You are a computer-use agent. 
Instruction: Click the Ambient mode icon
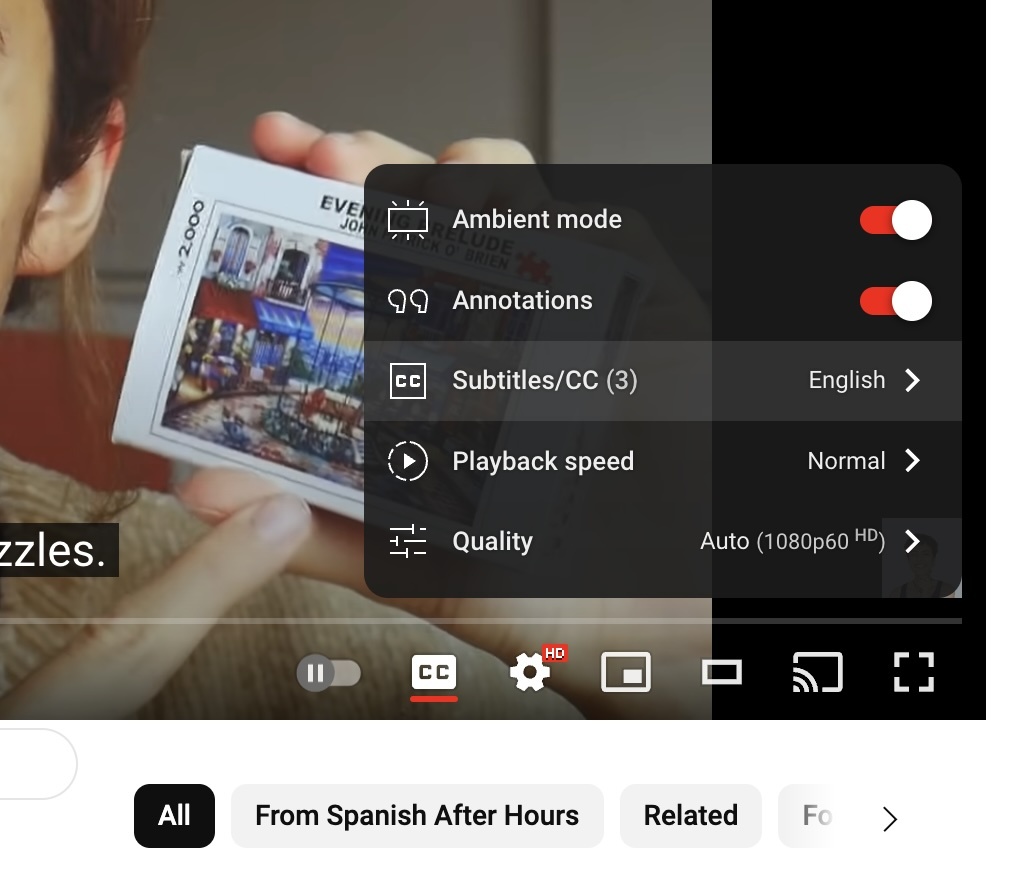[x=408, y=220]
